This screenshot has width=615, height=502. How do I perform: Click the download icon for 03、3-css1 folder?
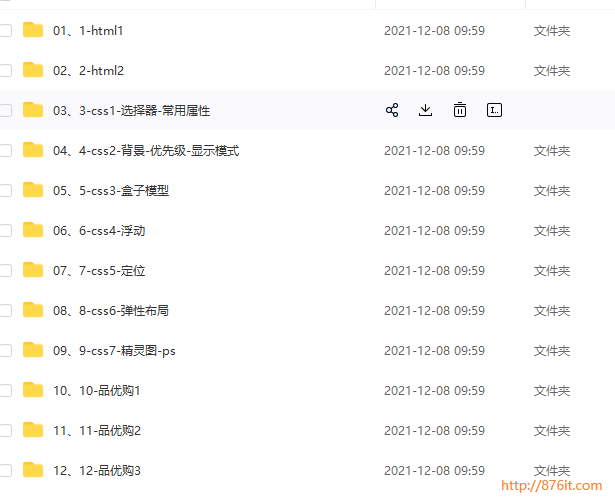[x=426, y=110]
